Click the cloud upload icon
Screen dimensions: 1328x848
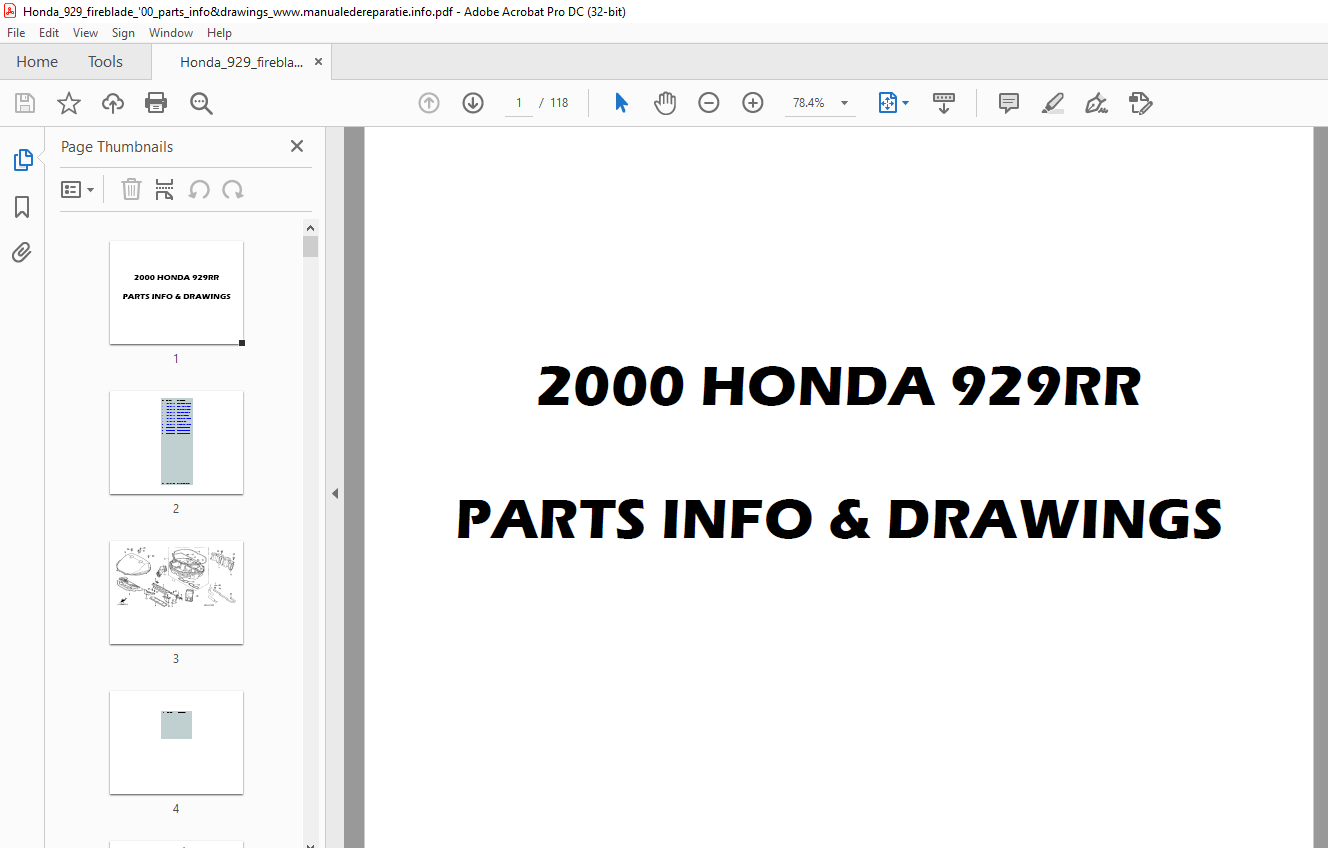113,103
